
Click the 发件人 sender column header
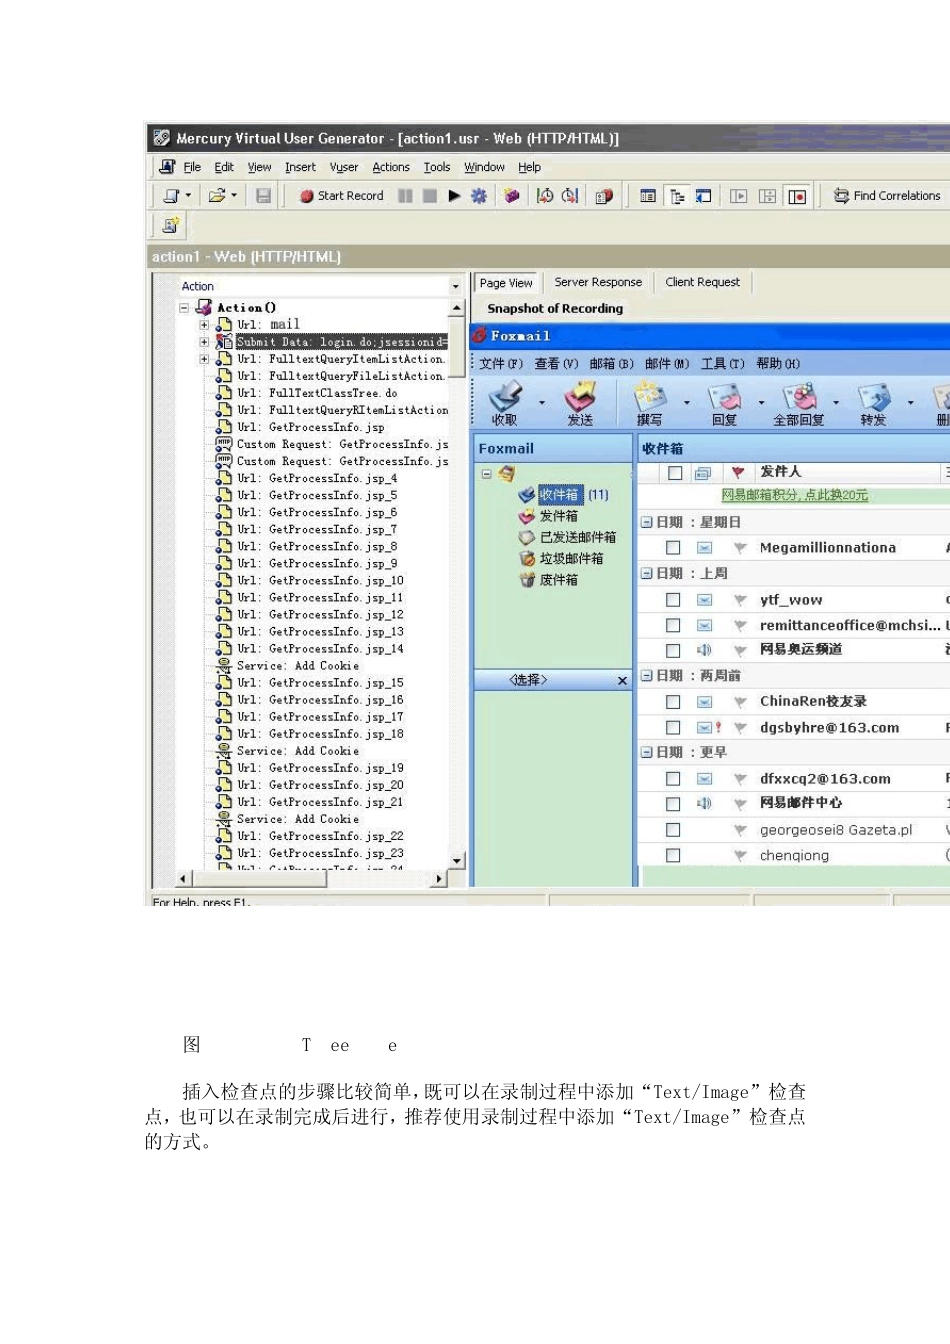pos(780,471)
